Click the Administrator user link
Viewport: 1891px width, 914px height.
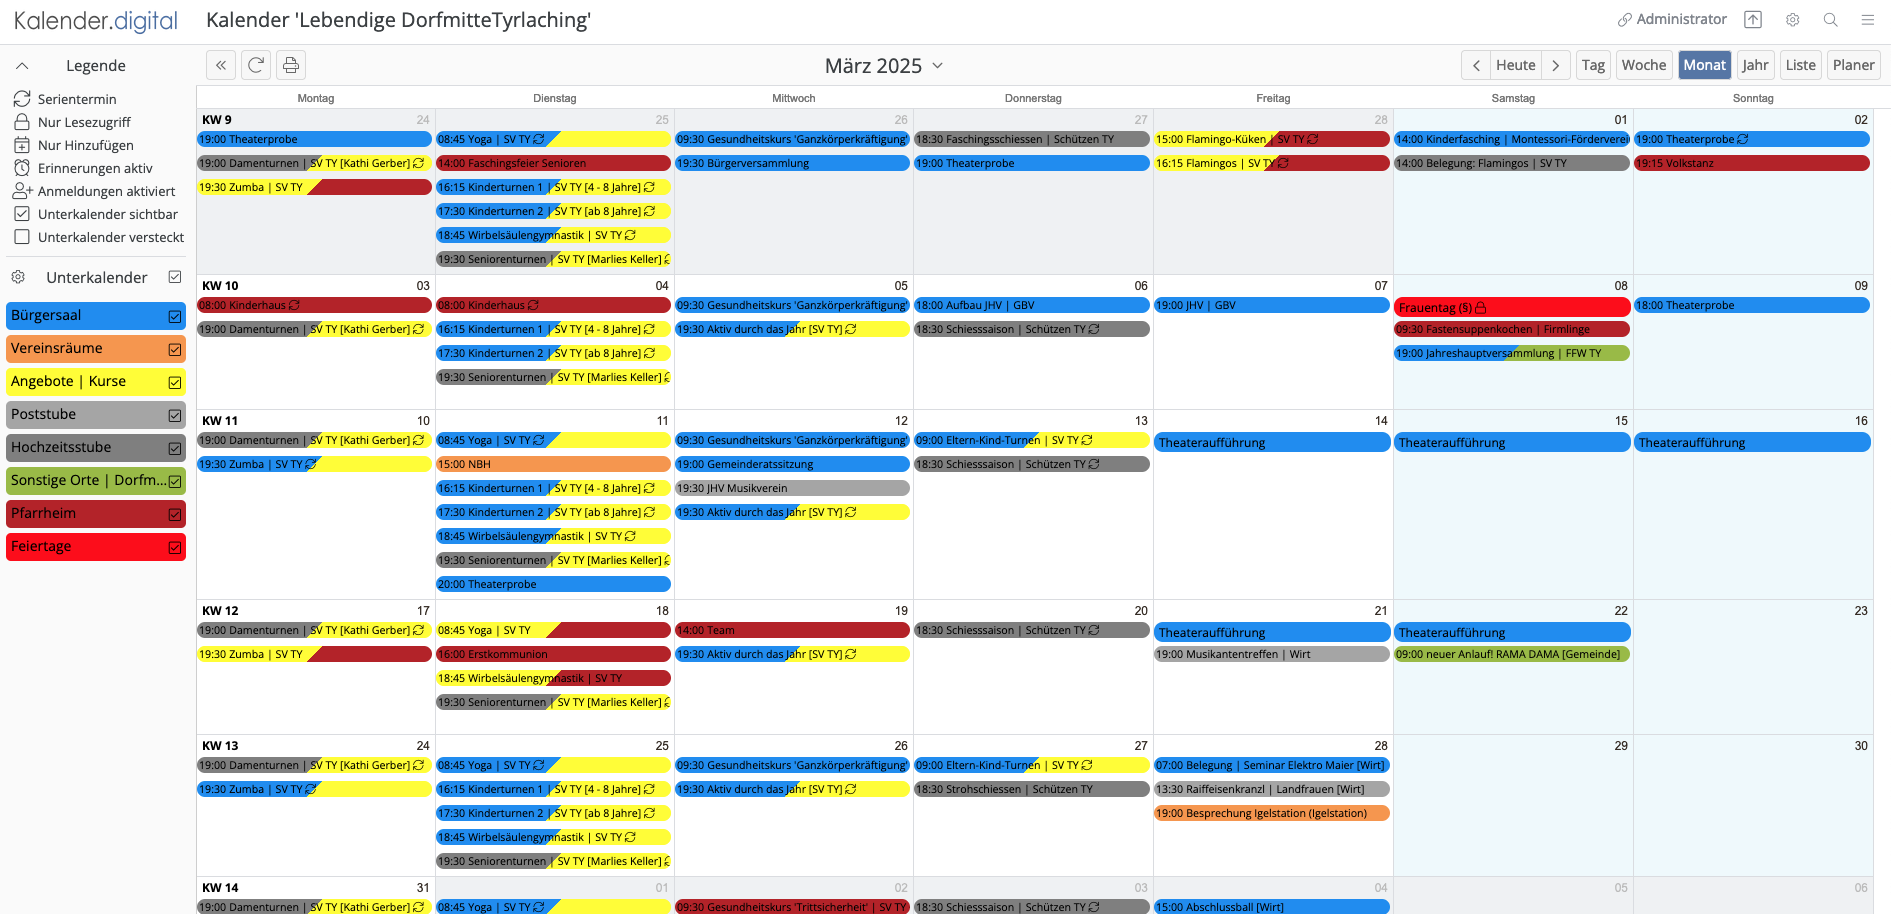[1672, 19]
